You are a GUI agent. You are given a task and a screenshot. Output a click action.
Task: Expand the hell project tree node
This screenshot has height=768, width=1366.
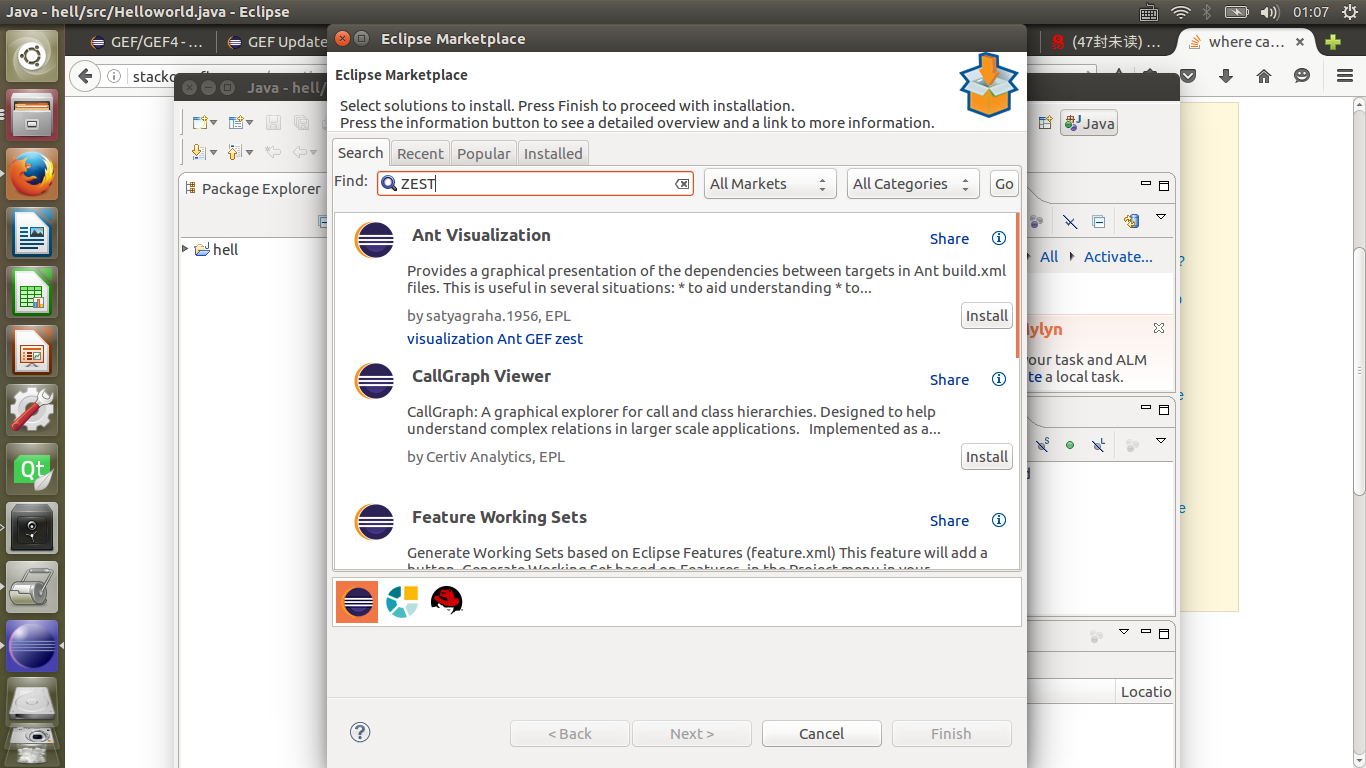click(x=185, y=248)
